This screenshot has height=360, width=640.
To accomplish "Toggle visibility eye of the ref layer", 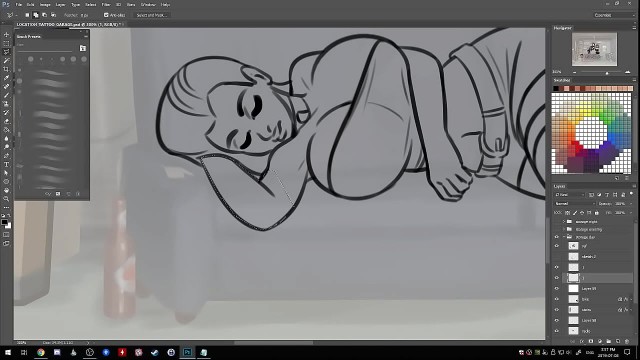I will tap(557, 246).
